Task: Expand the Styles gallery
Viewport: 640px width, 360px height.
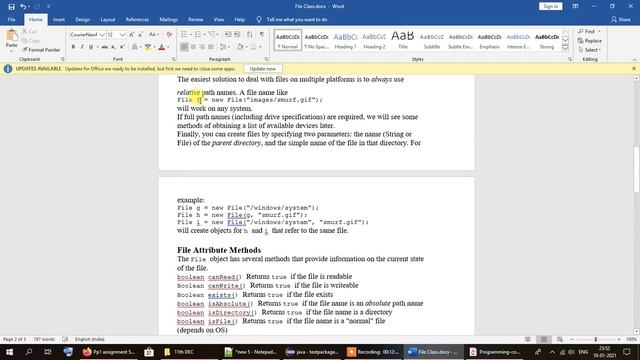Action: point(565,48)
